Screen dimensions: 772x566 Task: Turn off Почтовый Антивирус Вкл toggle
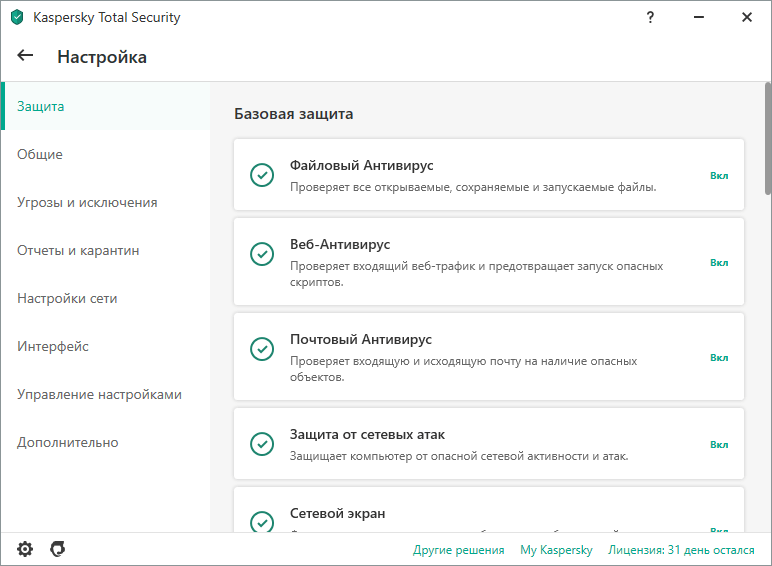(719, 357)
